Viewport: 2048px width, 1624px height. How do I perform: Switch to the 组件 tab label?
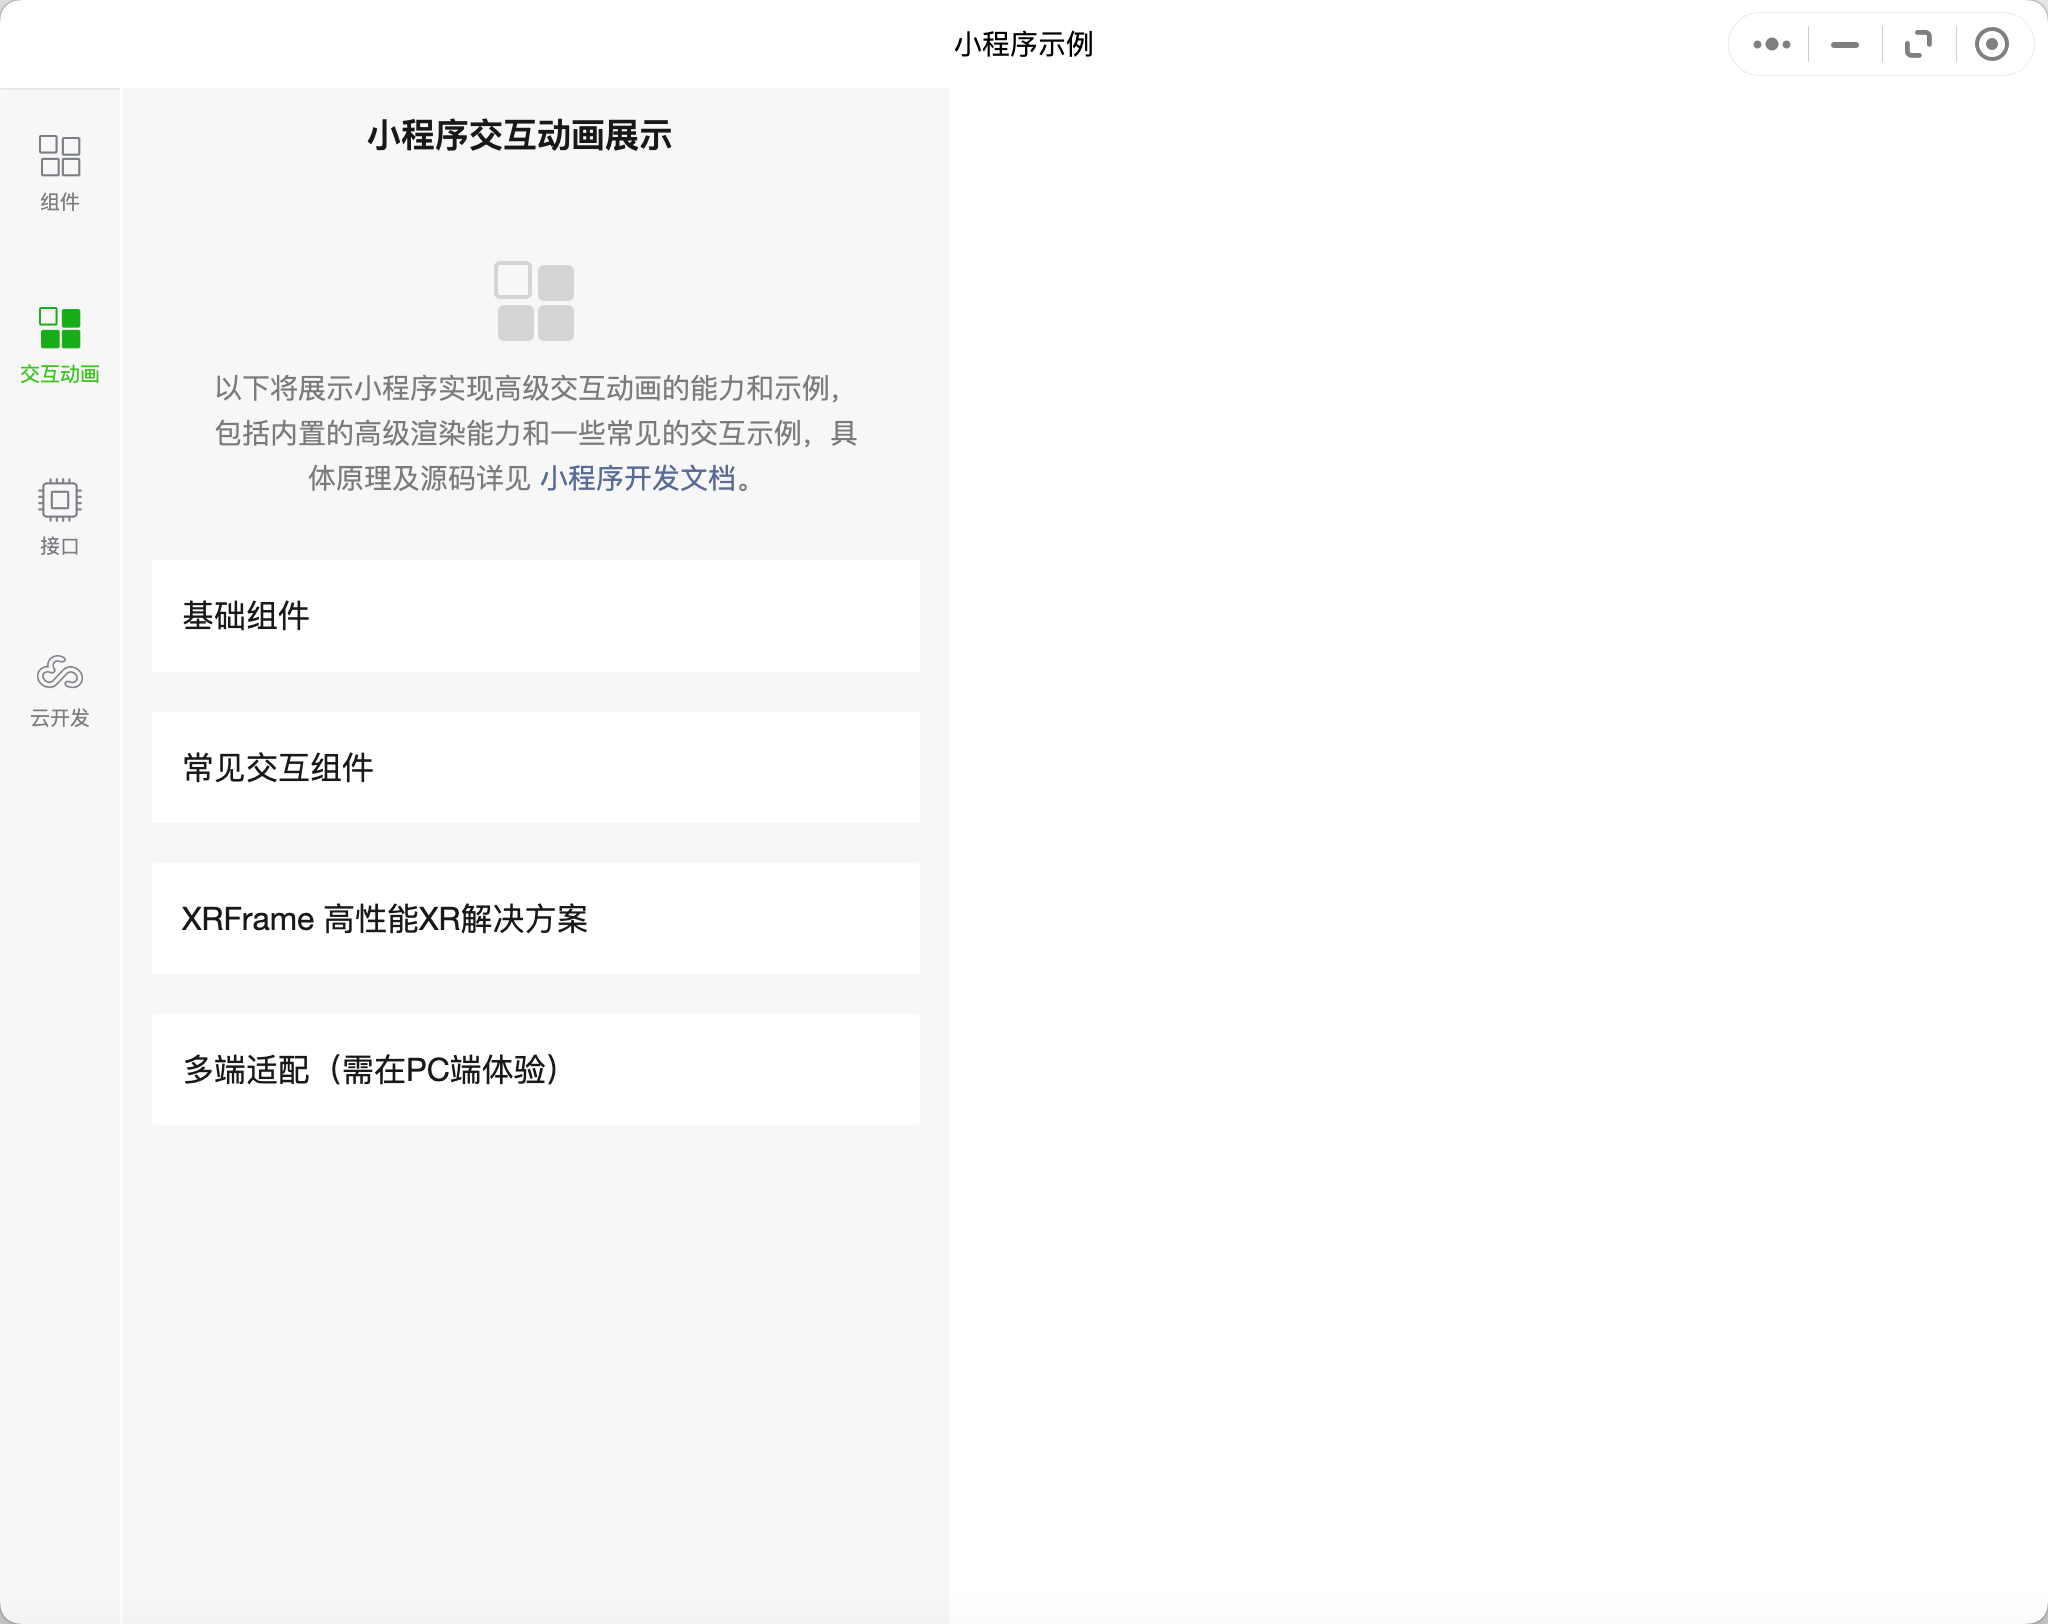pos(60,202)
